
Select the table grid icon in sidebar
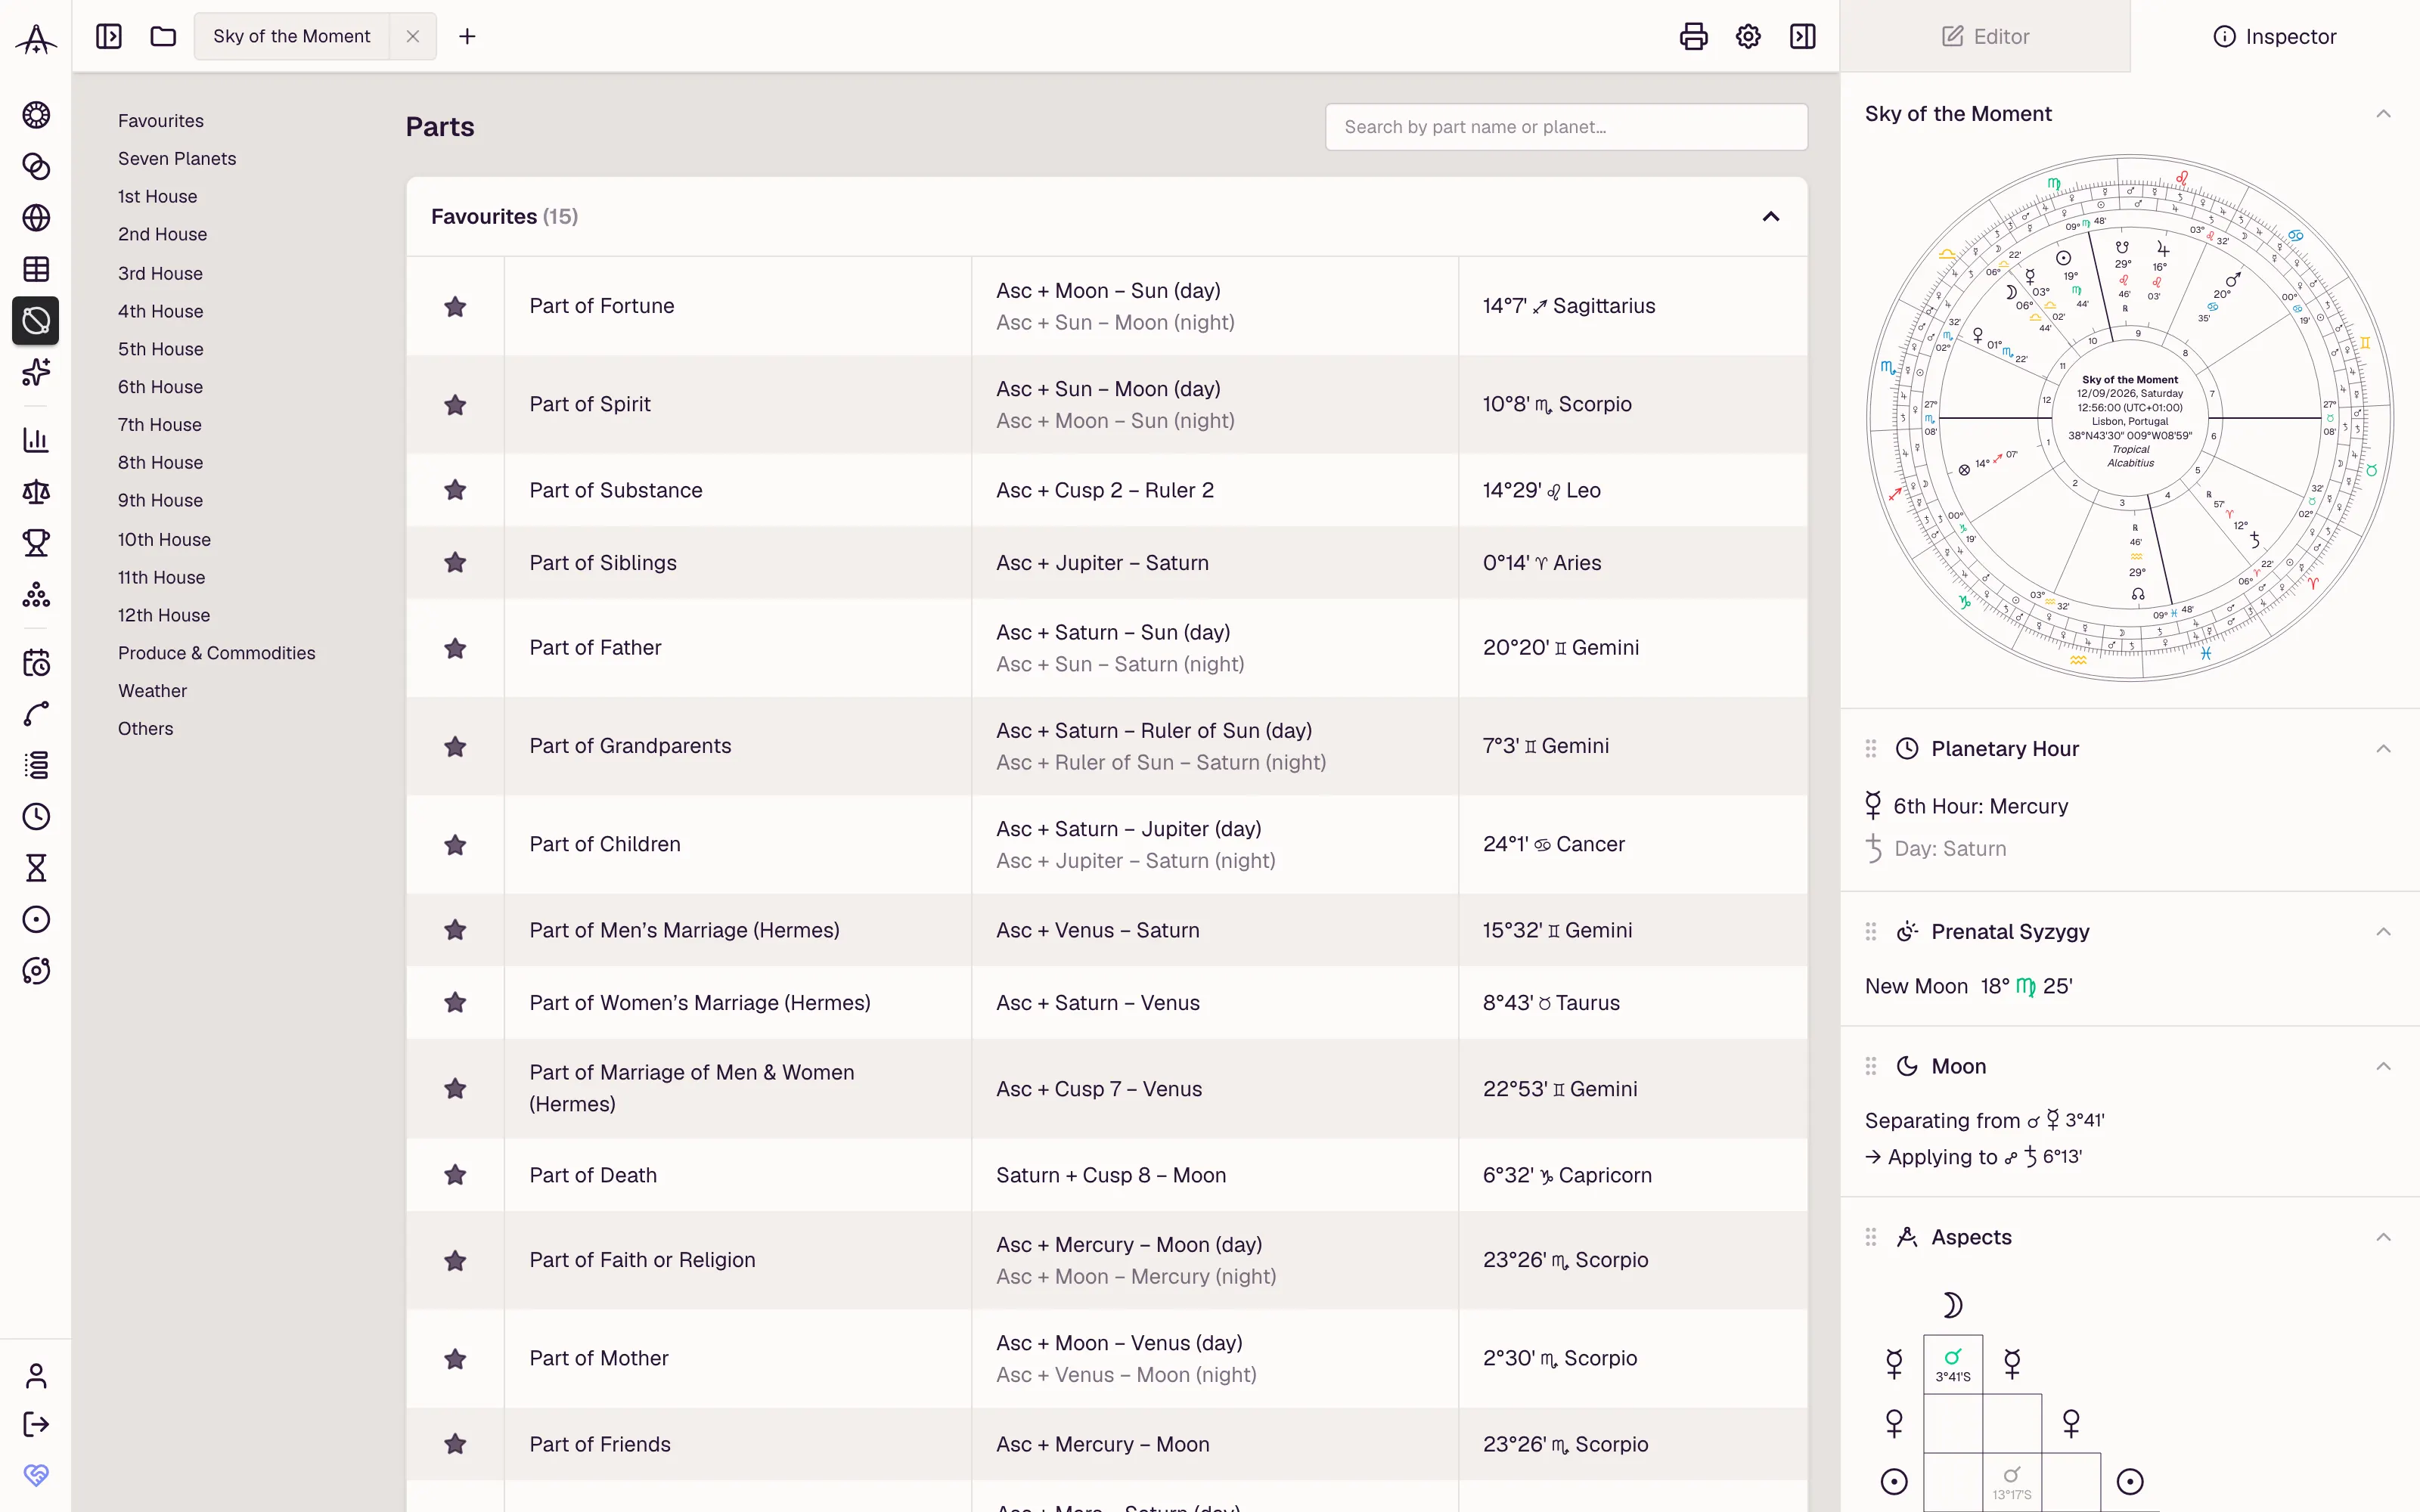(36, 269)
